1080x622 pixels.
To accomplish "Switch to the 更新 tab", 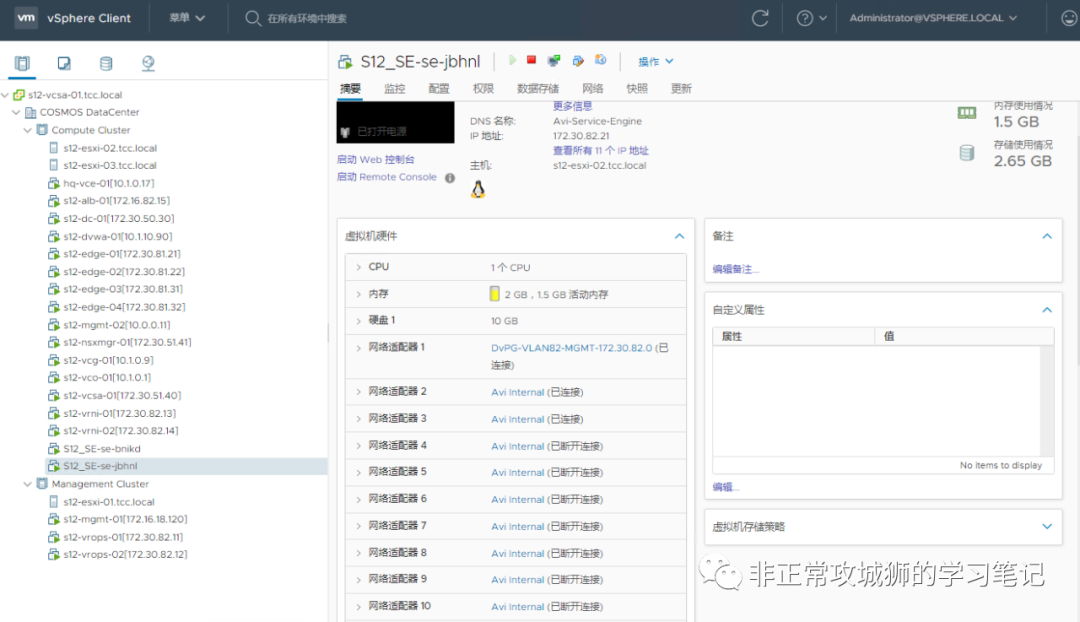I will pos(681,89).
